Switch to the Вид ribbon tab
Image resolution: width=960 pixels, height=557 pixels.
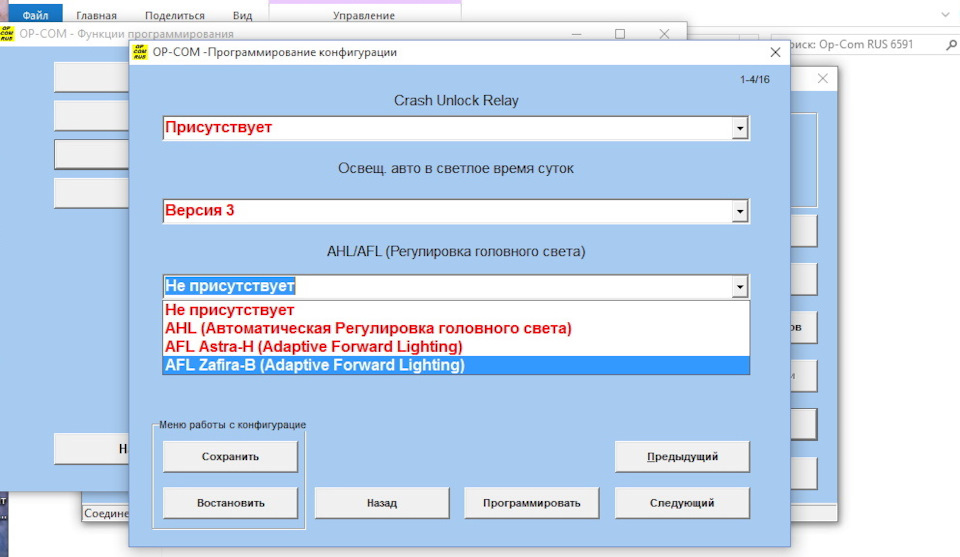[x=242, y=15]
